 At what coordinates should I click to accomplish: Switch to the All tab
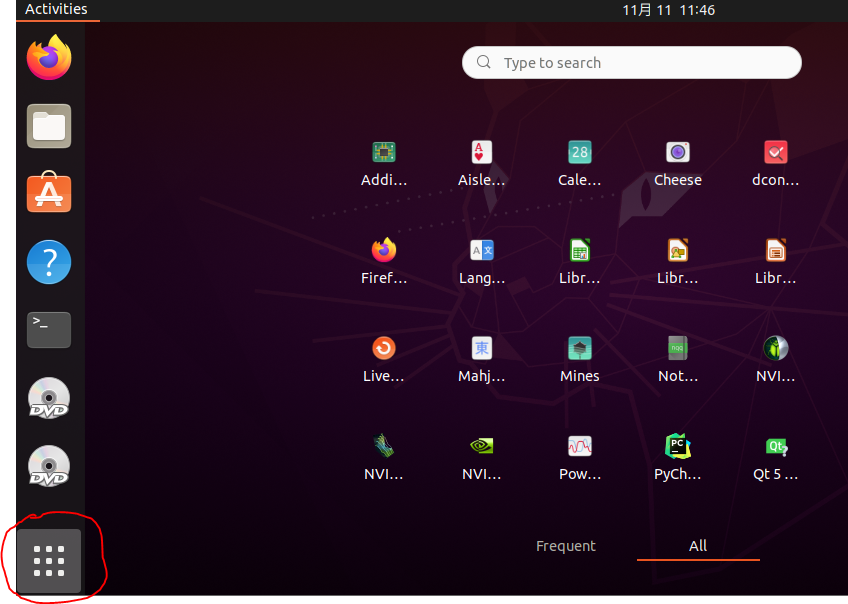click(698, 546)
